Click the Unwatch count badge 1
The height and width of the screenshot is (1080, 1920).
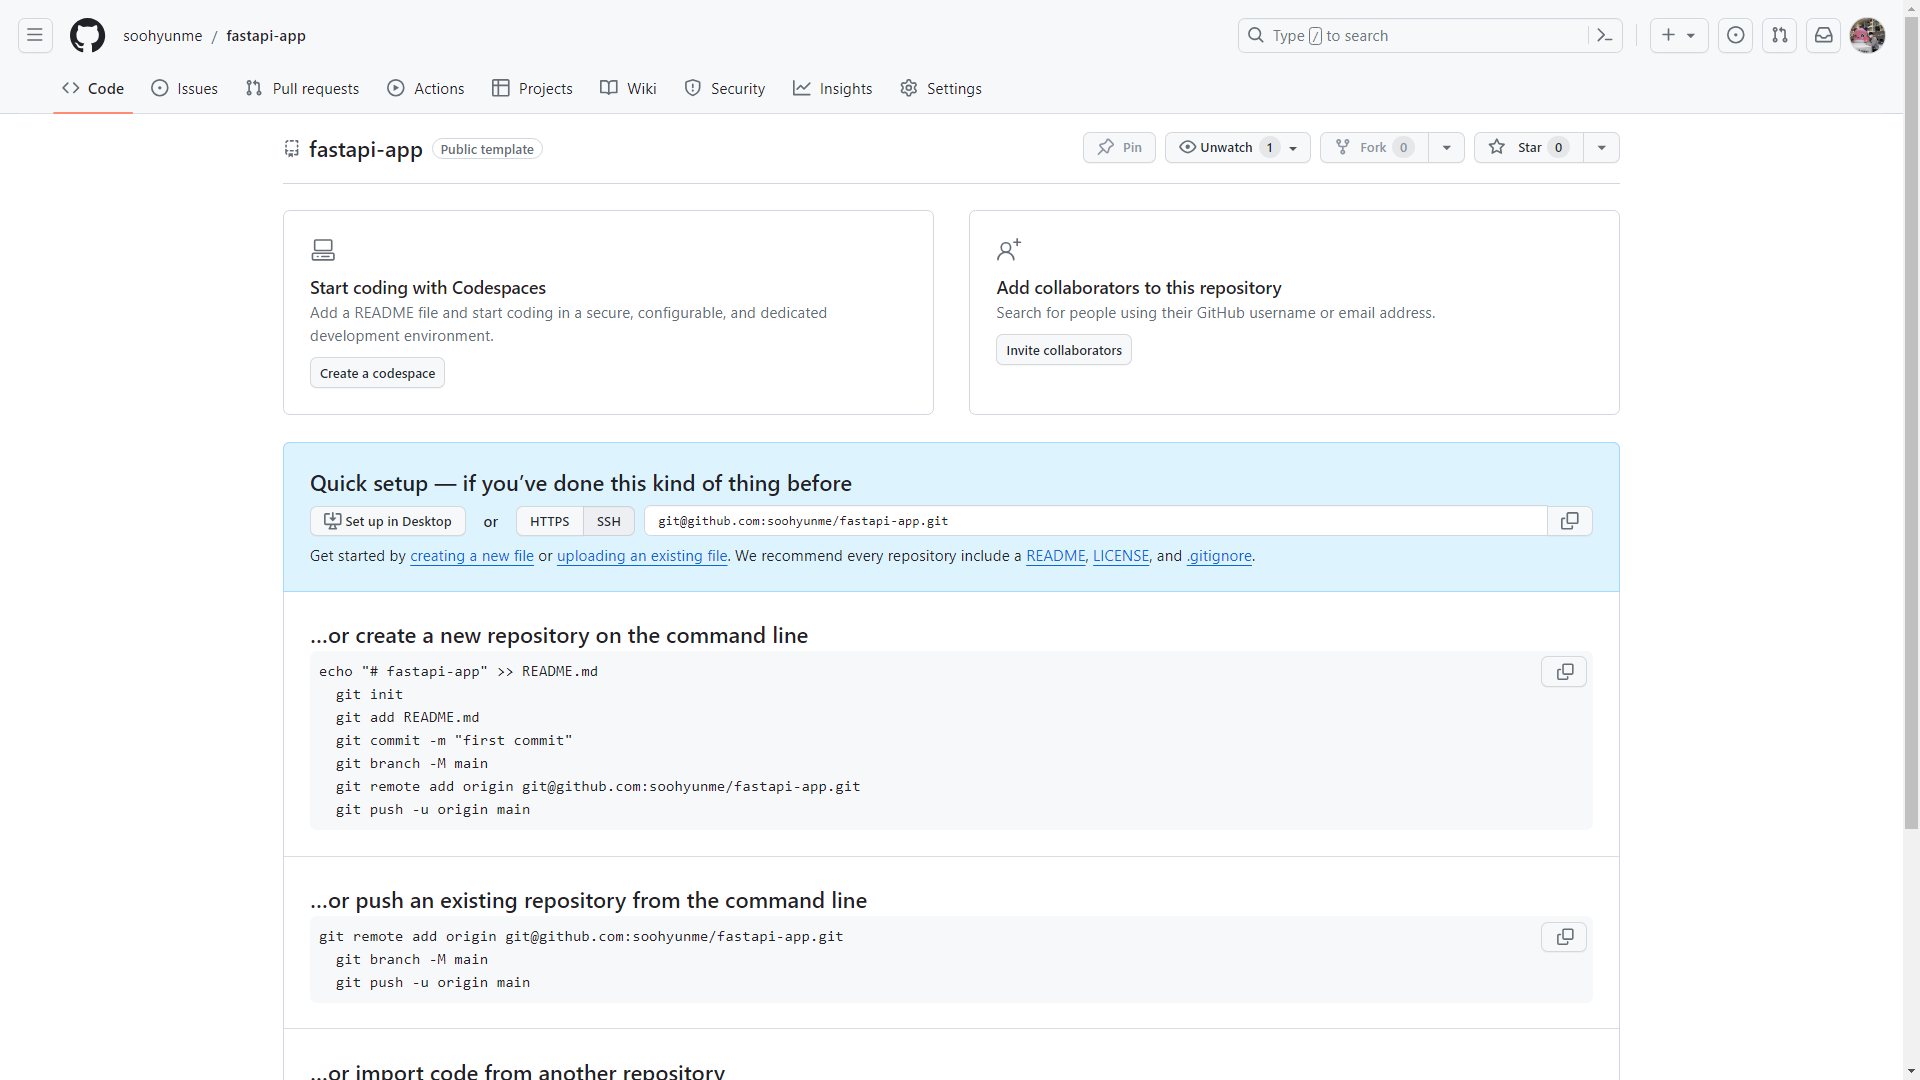(1270, 148)
